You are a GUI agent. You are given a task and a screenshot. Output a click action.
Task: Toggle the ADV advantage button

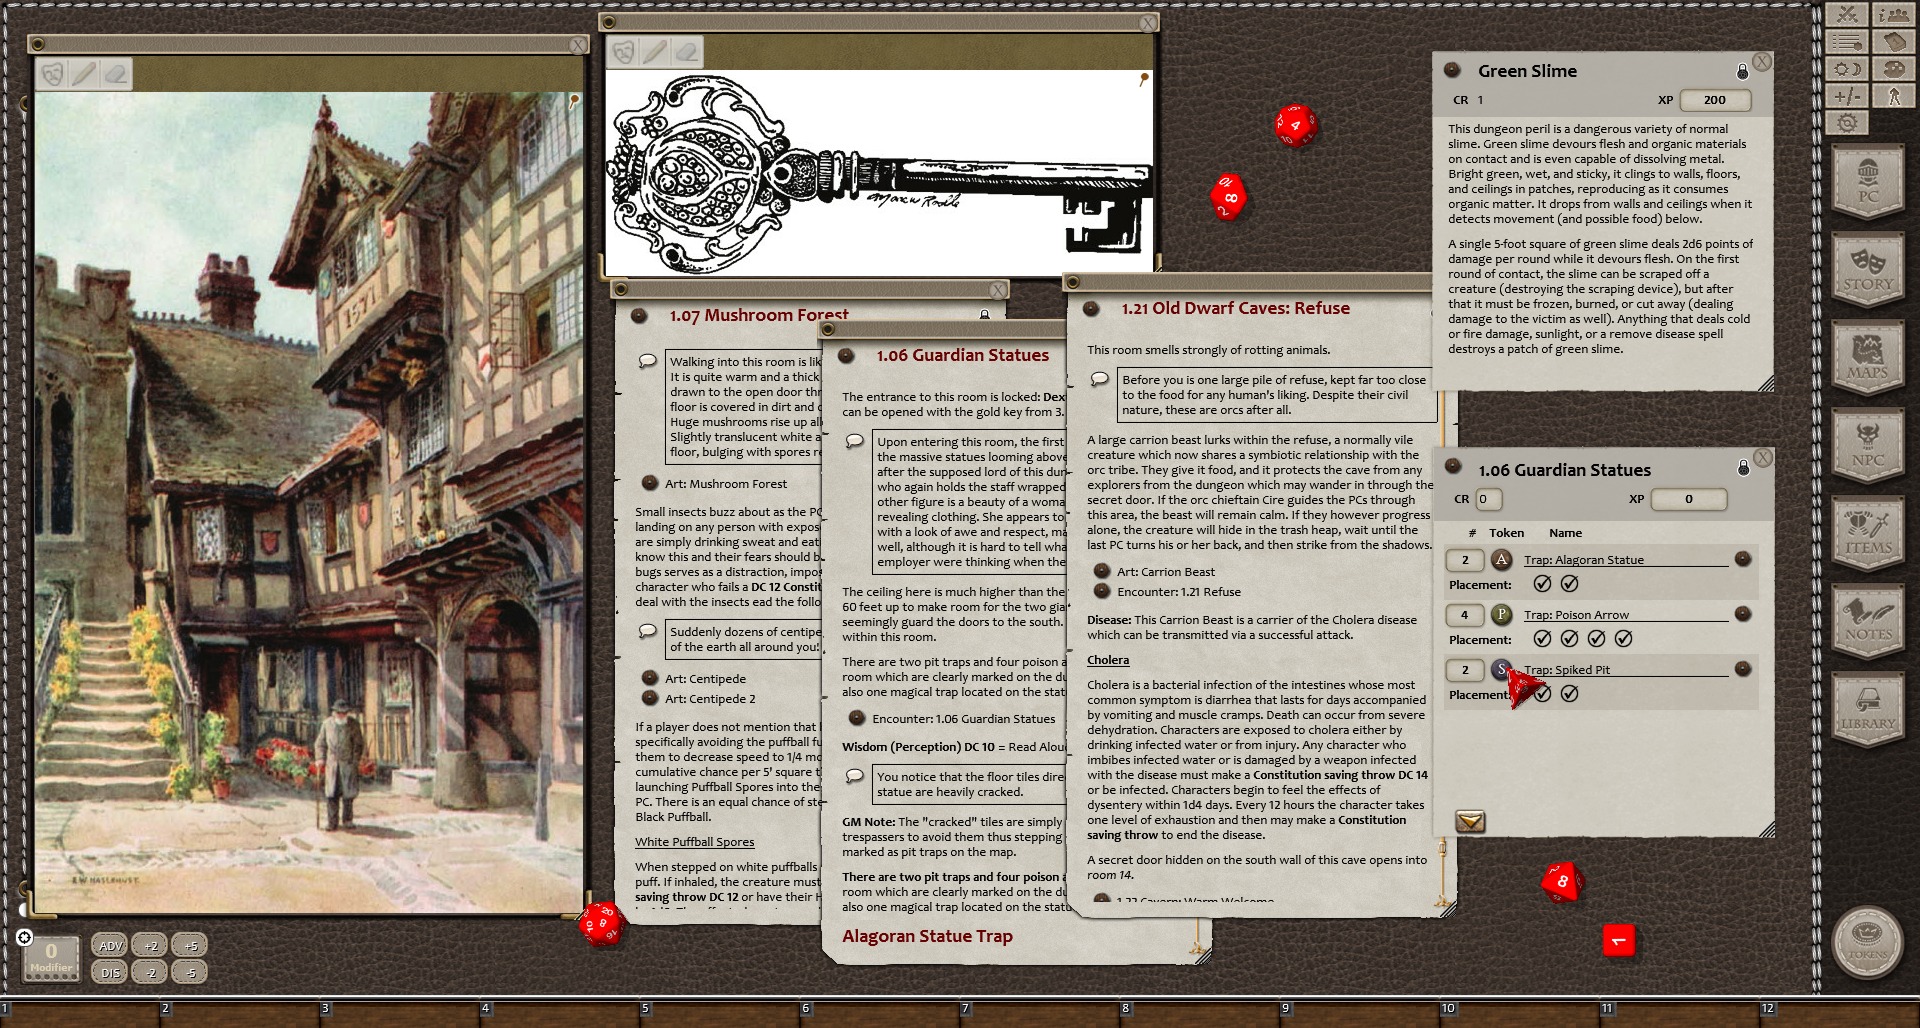click(x=110, y=945)
